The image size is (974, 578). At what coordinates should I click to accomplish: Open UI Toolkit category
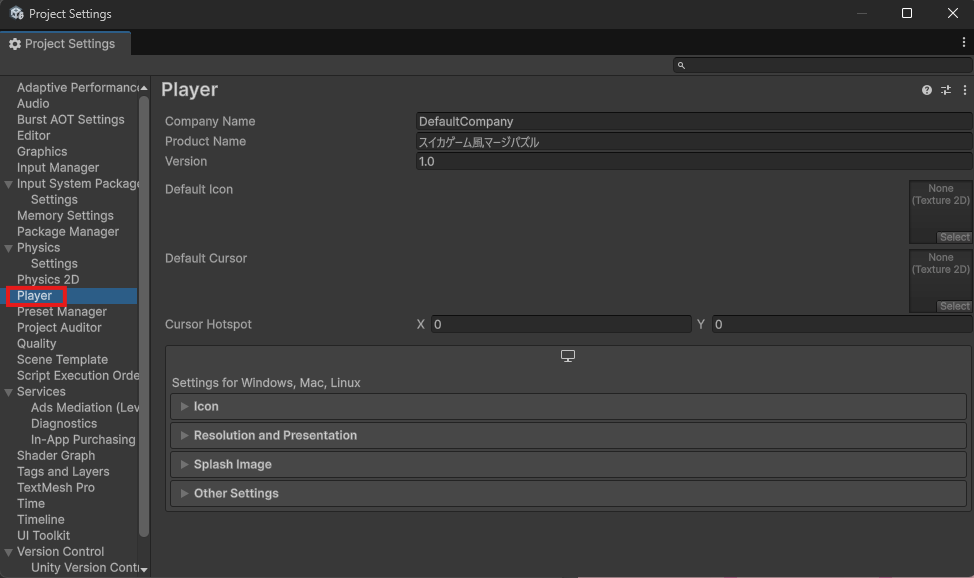(x=43, y=536)
